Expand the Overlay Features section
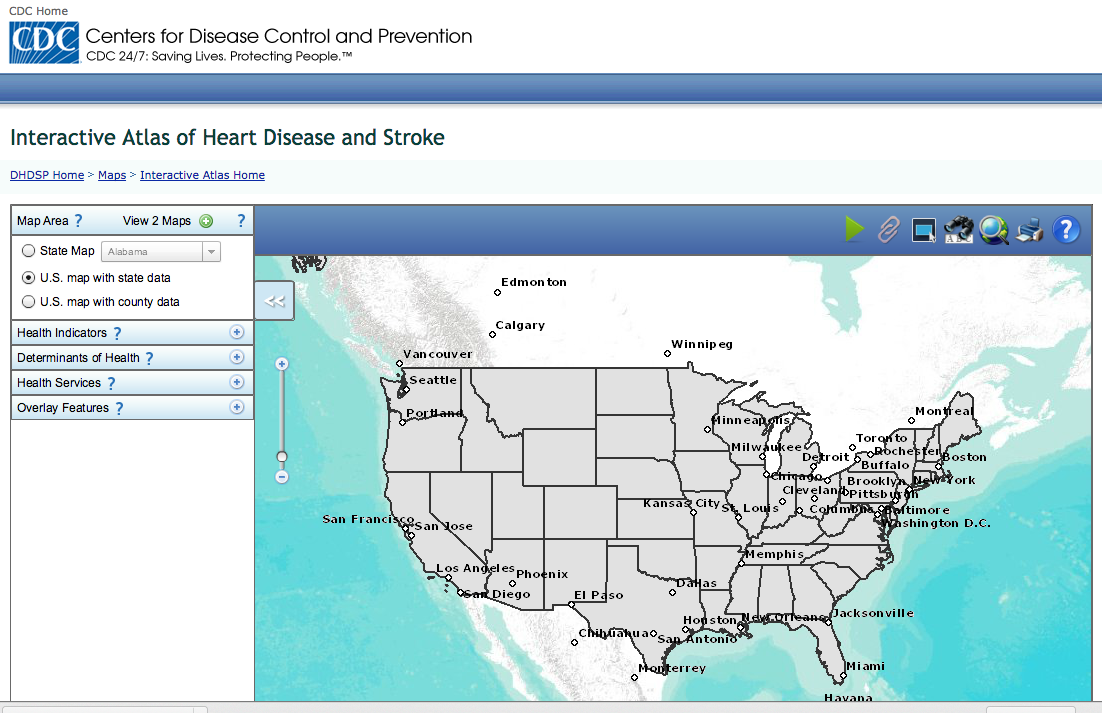 [237, 407]
